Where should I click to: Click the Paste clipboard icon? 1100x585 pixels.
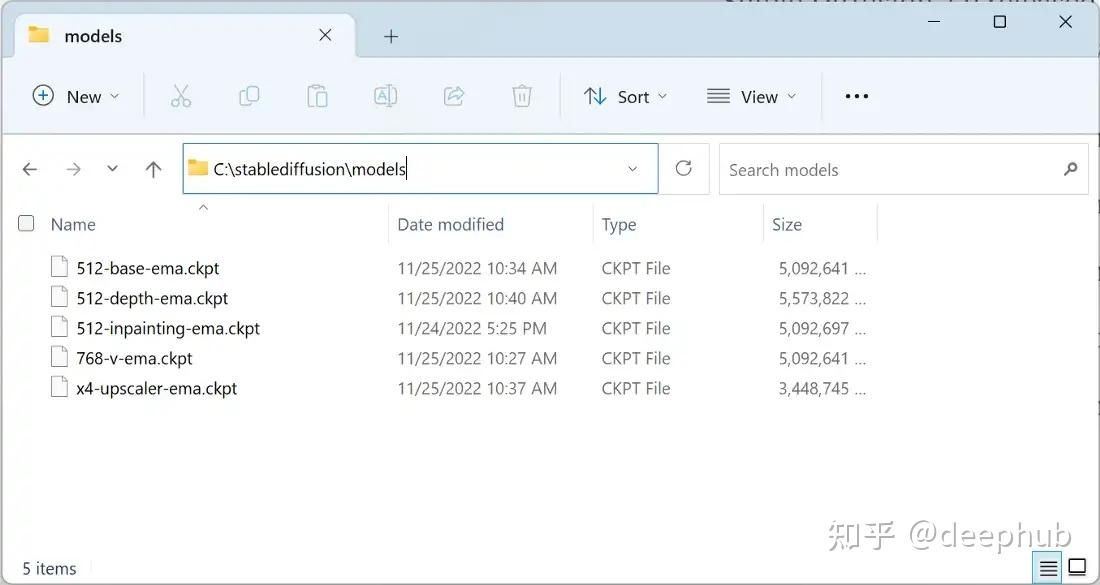pyautogui.click(x=317, y=96)
